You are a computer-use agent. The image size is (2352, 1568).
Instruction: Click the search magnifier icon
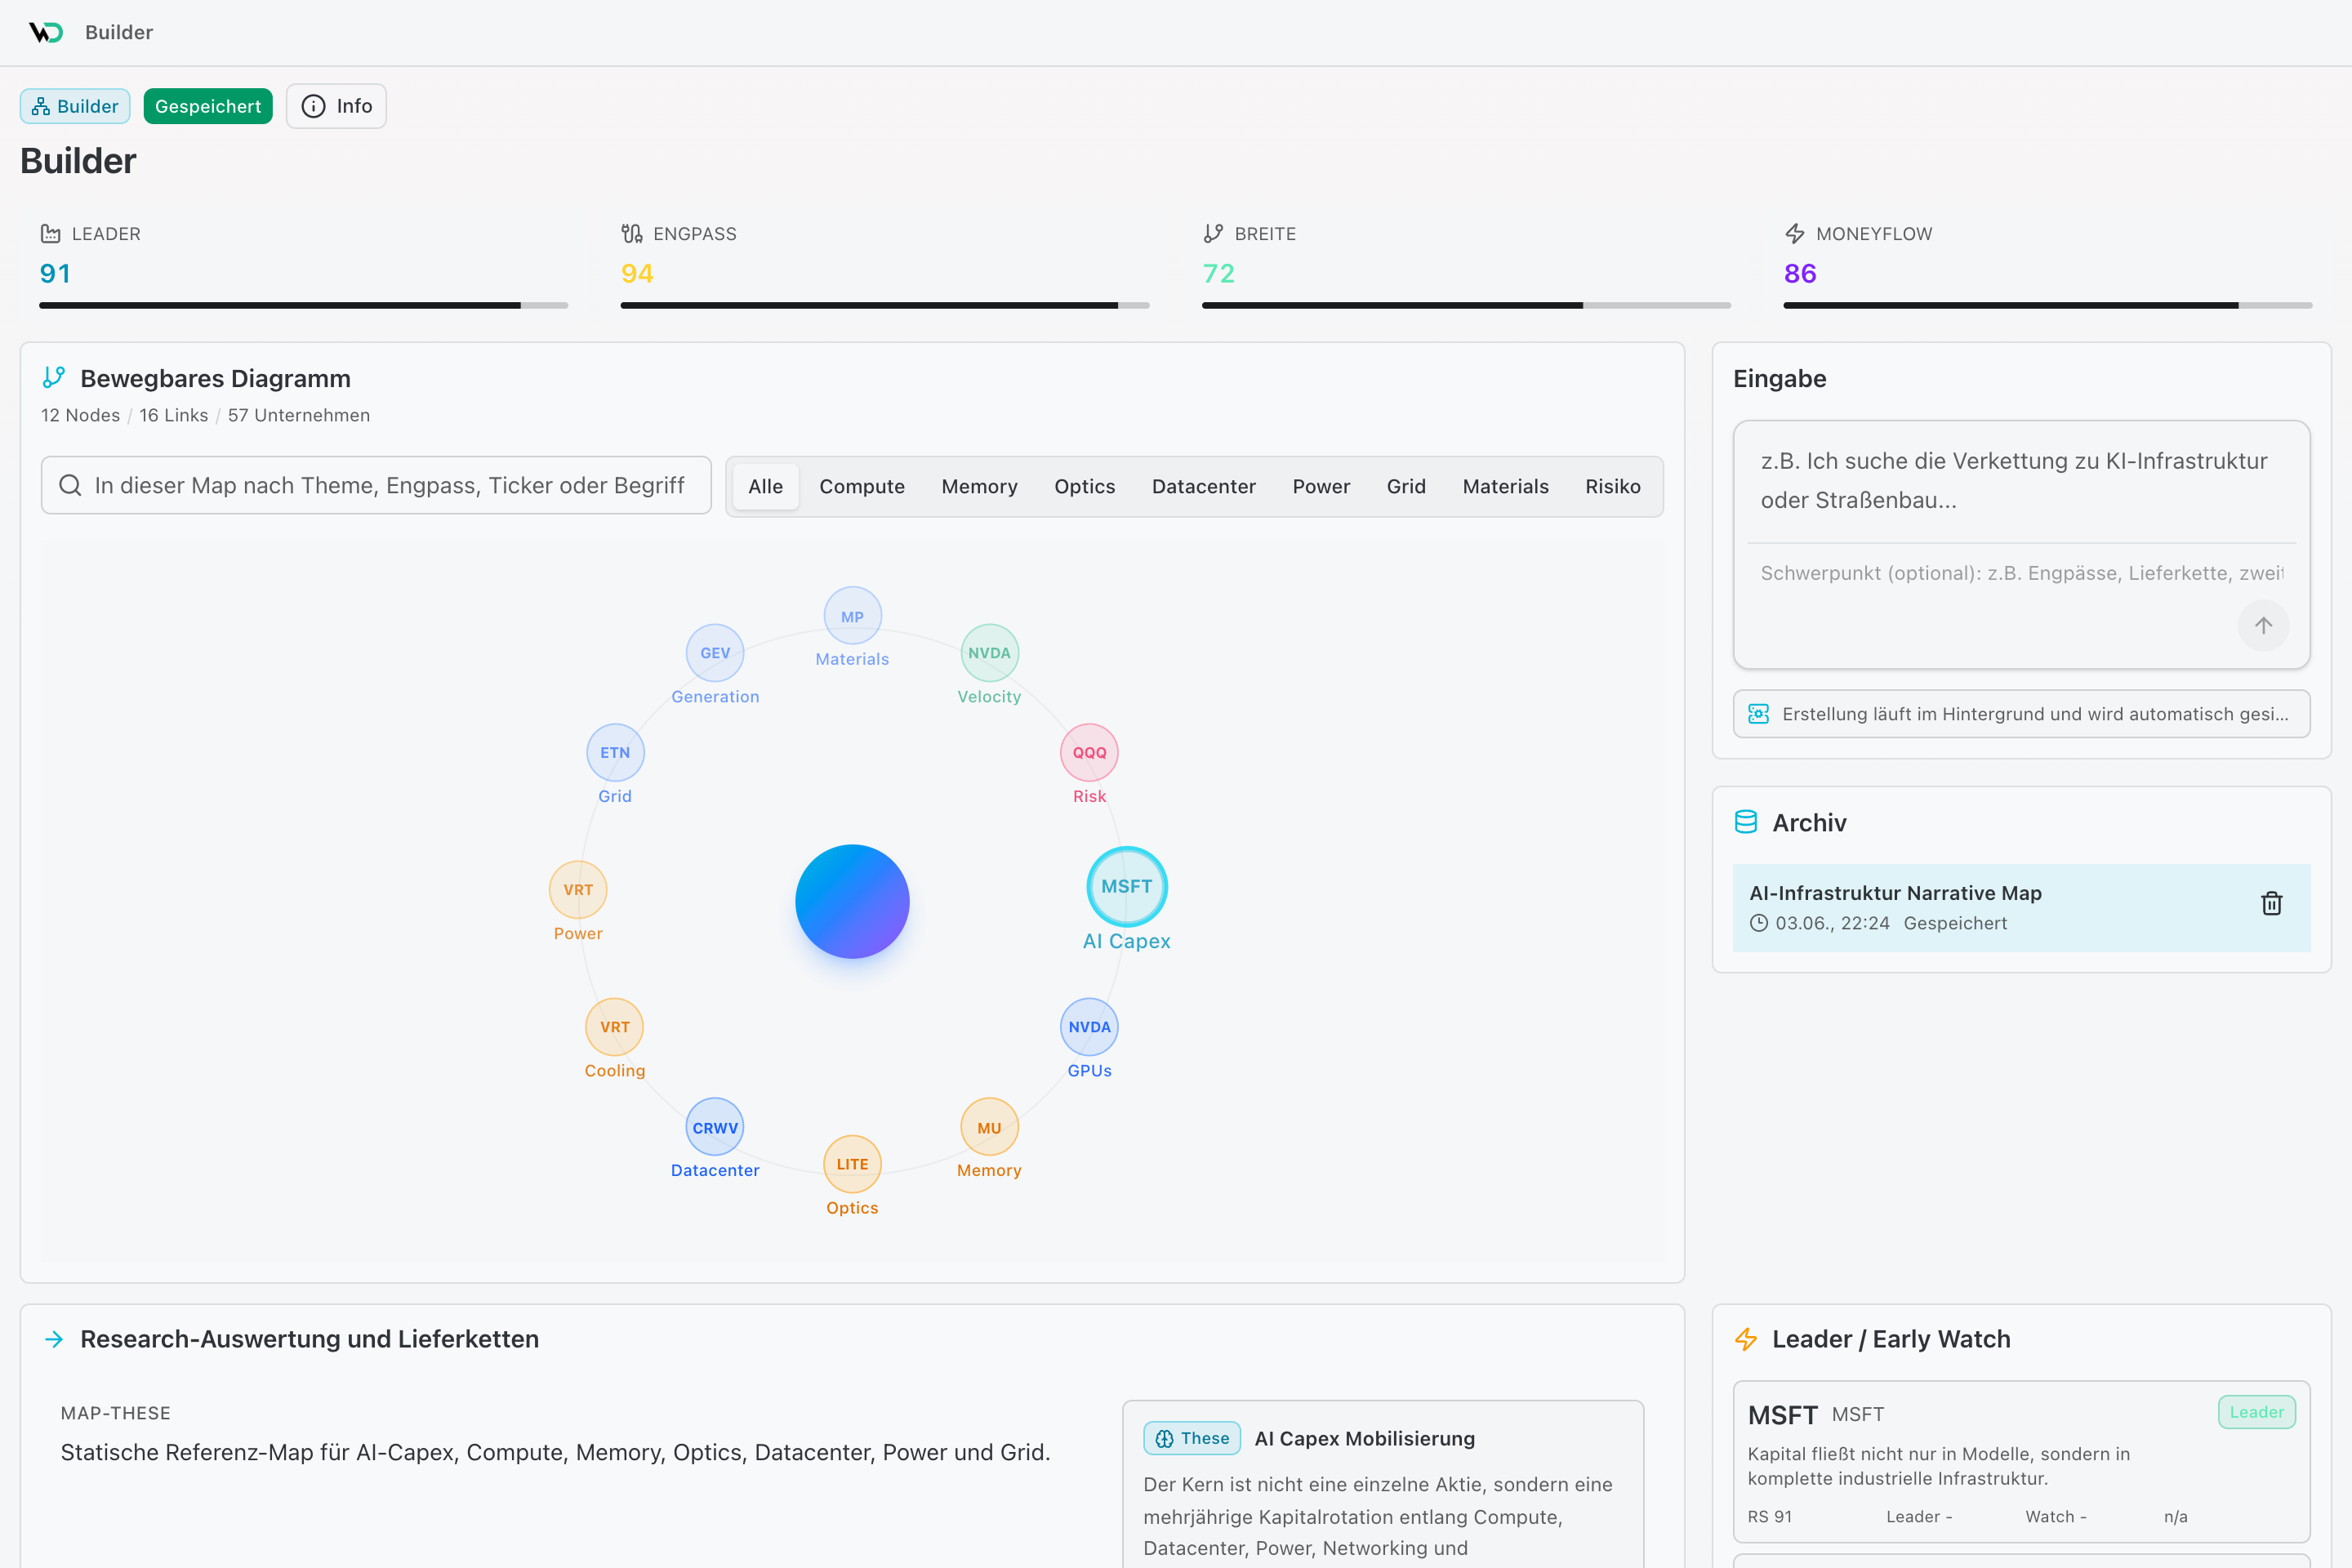pos(70,485)
